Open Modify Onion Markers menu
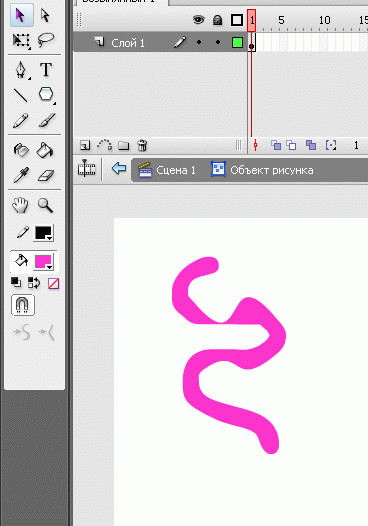 pos(331,145)
